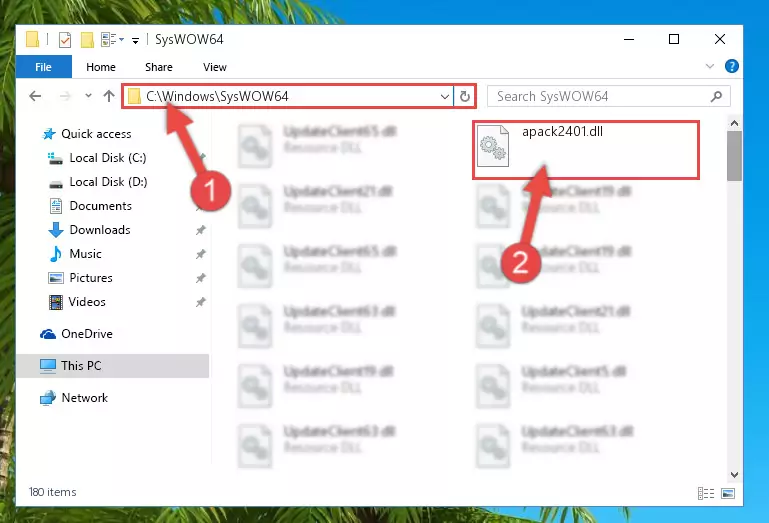Open Pictures folder in sidebar

pos(91,278)
